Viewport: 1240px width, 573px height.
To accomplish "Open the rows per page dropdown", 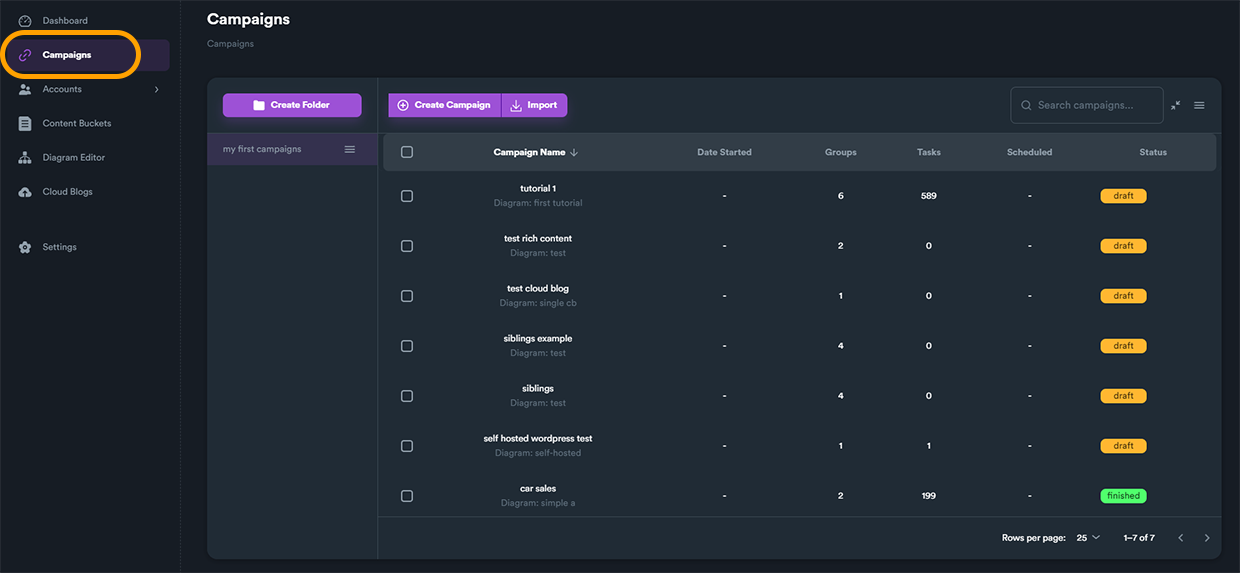I will pyautogui.click(x=1088, y=538).
